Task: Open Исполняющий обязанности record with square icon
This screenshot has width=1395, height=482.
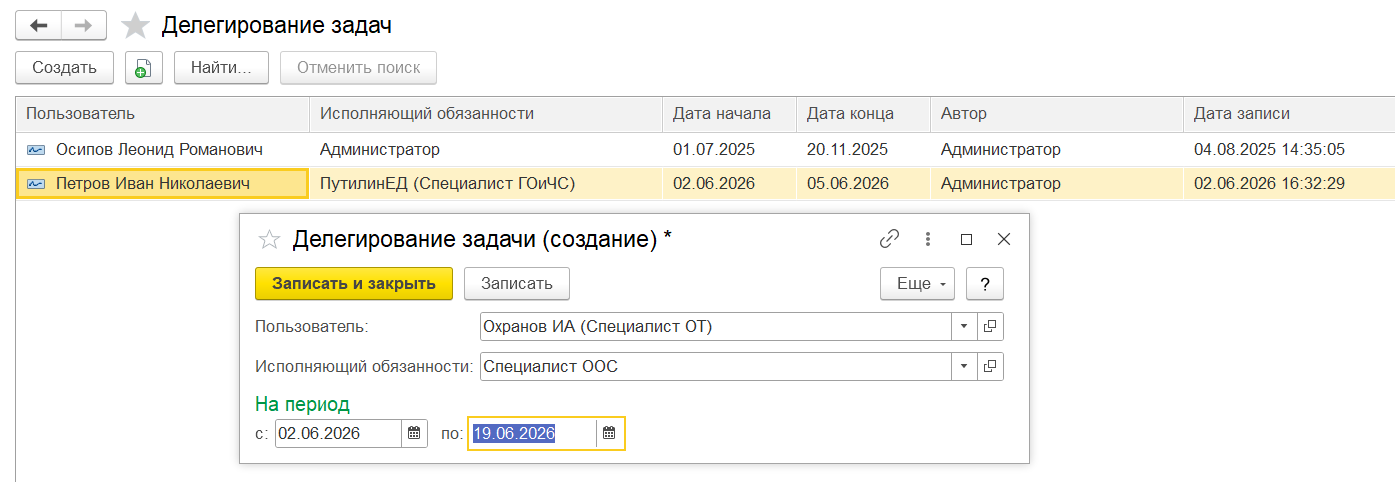Action: (x=990, y=366)
